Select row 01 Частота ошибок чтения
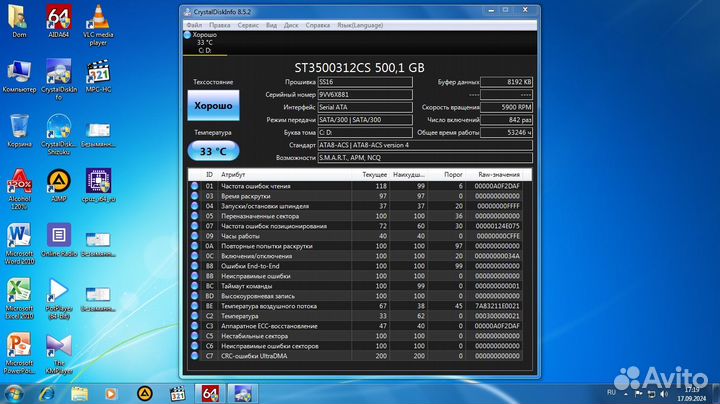The height and width of the screenshot is (404, 720). click(x=356, y=186)
